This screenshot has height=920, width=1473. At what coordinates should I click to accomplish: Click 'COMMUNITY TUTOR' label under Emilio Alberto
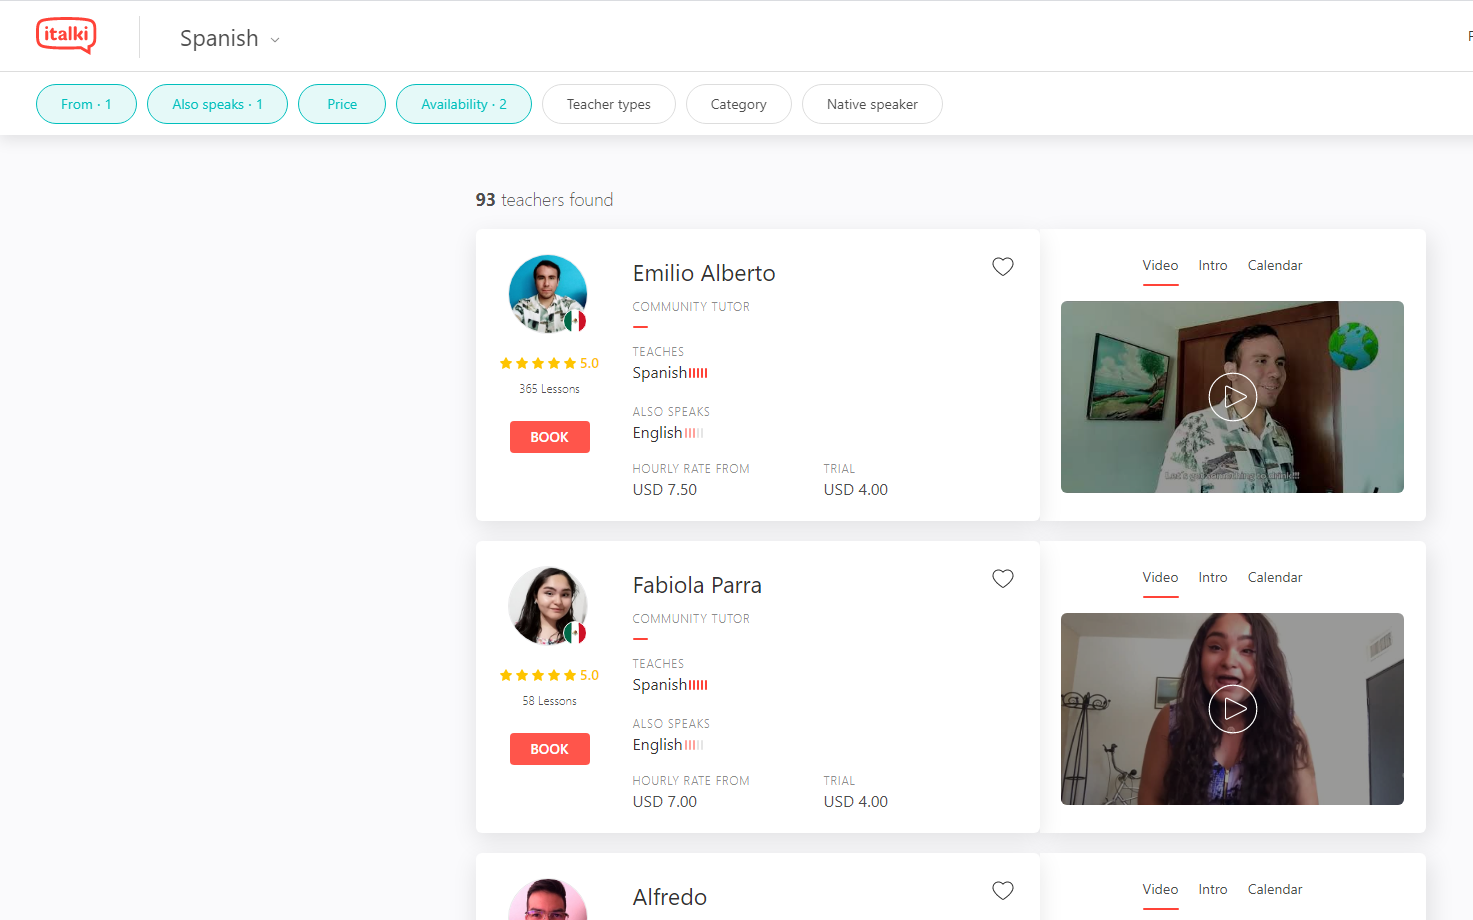691,307
